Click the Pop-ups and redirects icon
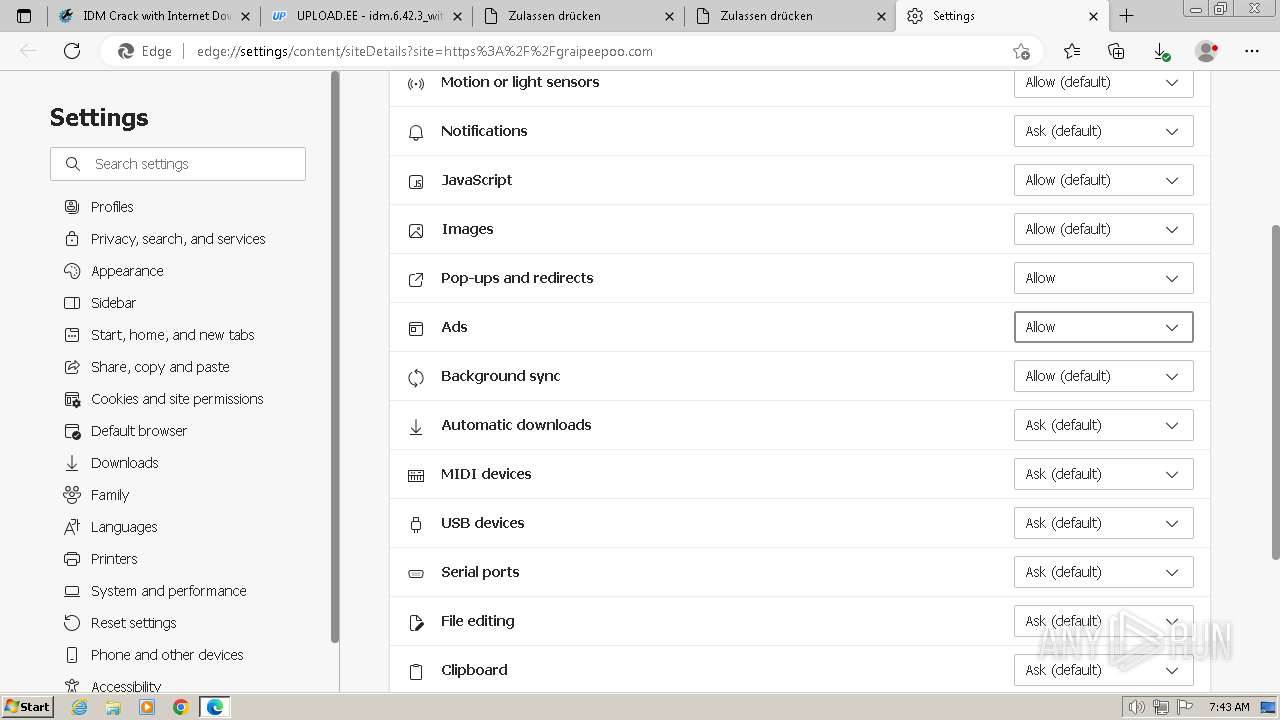Image resolution: width=1280 pixels, height=720 pixels. (416, 279)
